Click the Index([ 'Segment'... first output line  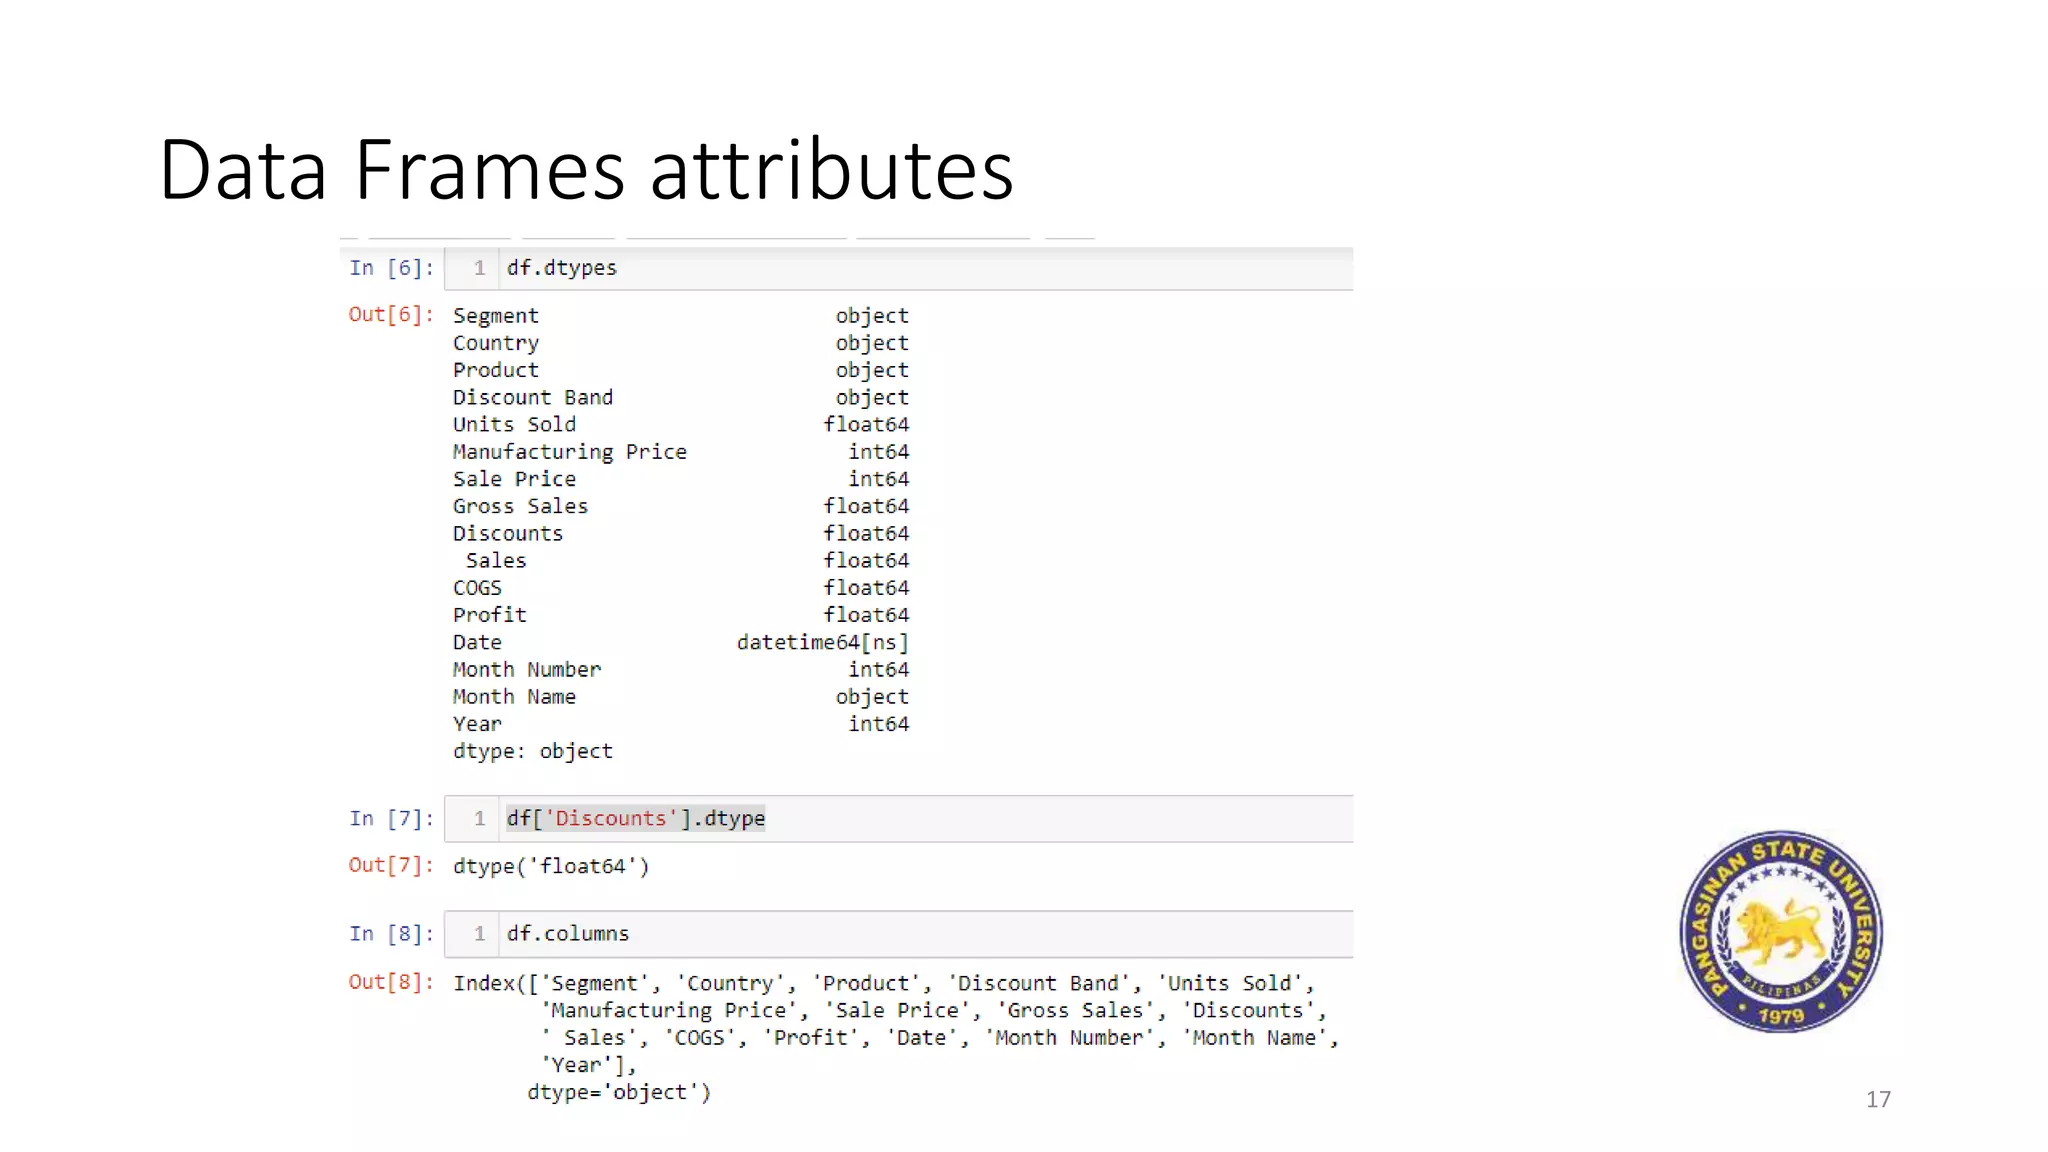click(884, 984)
